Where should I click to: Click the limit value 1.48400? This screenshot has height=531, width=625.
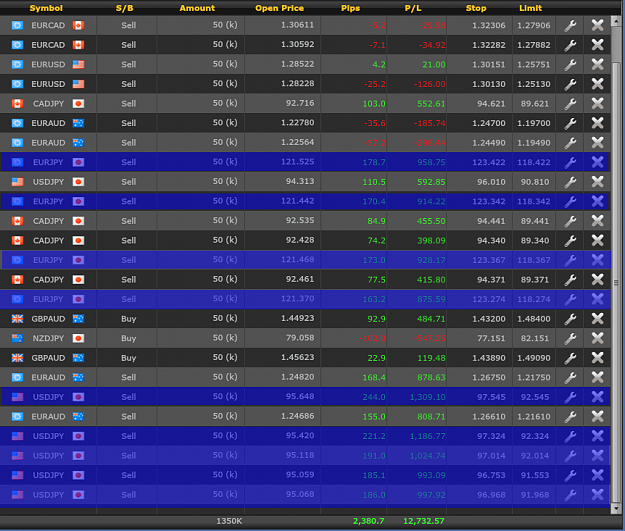click(534, 319)
